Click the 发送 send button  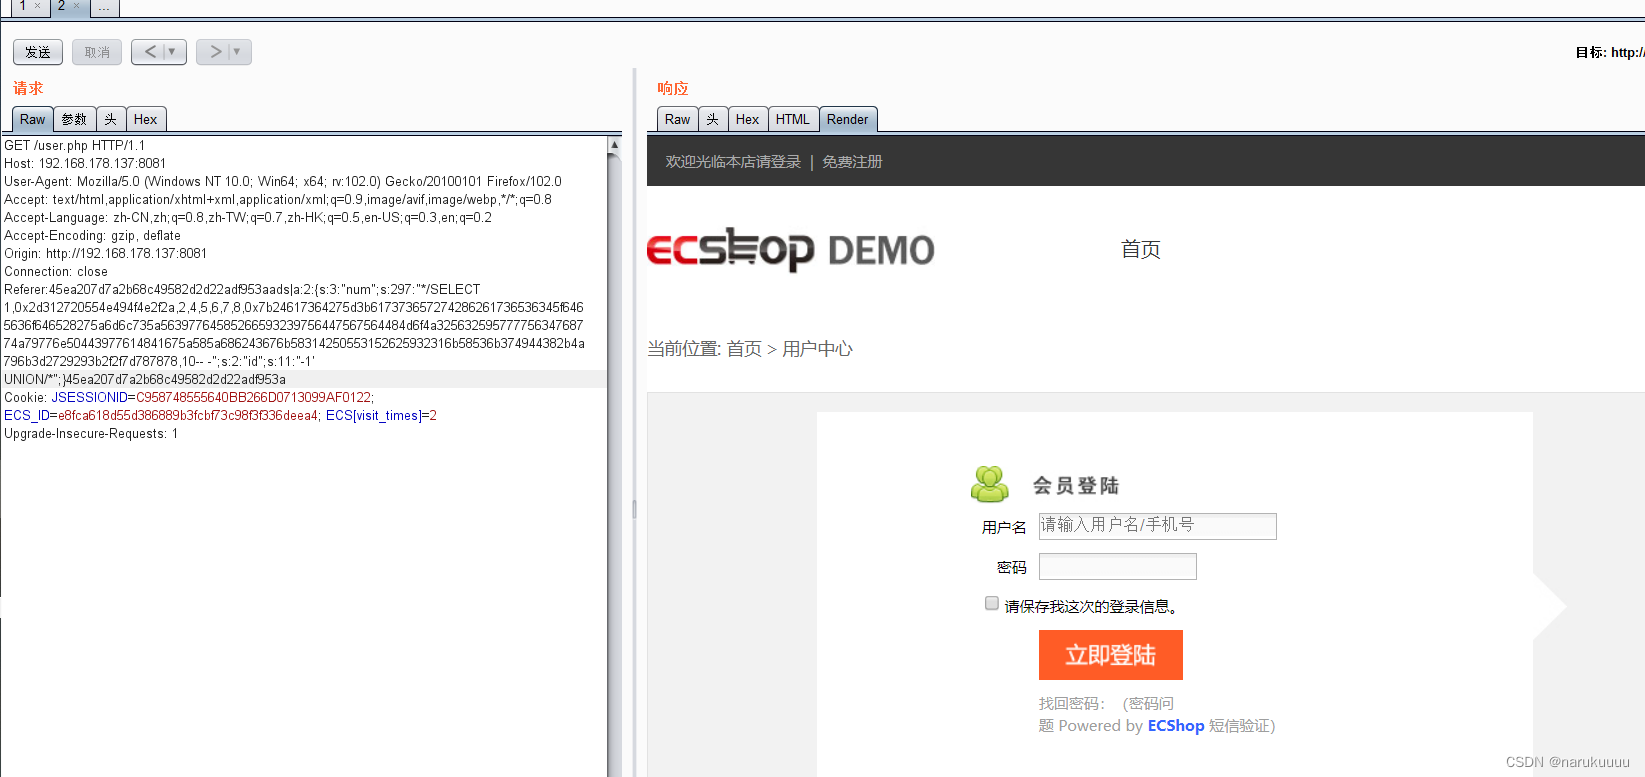tap(38, 52)
